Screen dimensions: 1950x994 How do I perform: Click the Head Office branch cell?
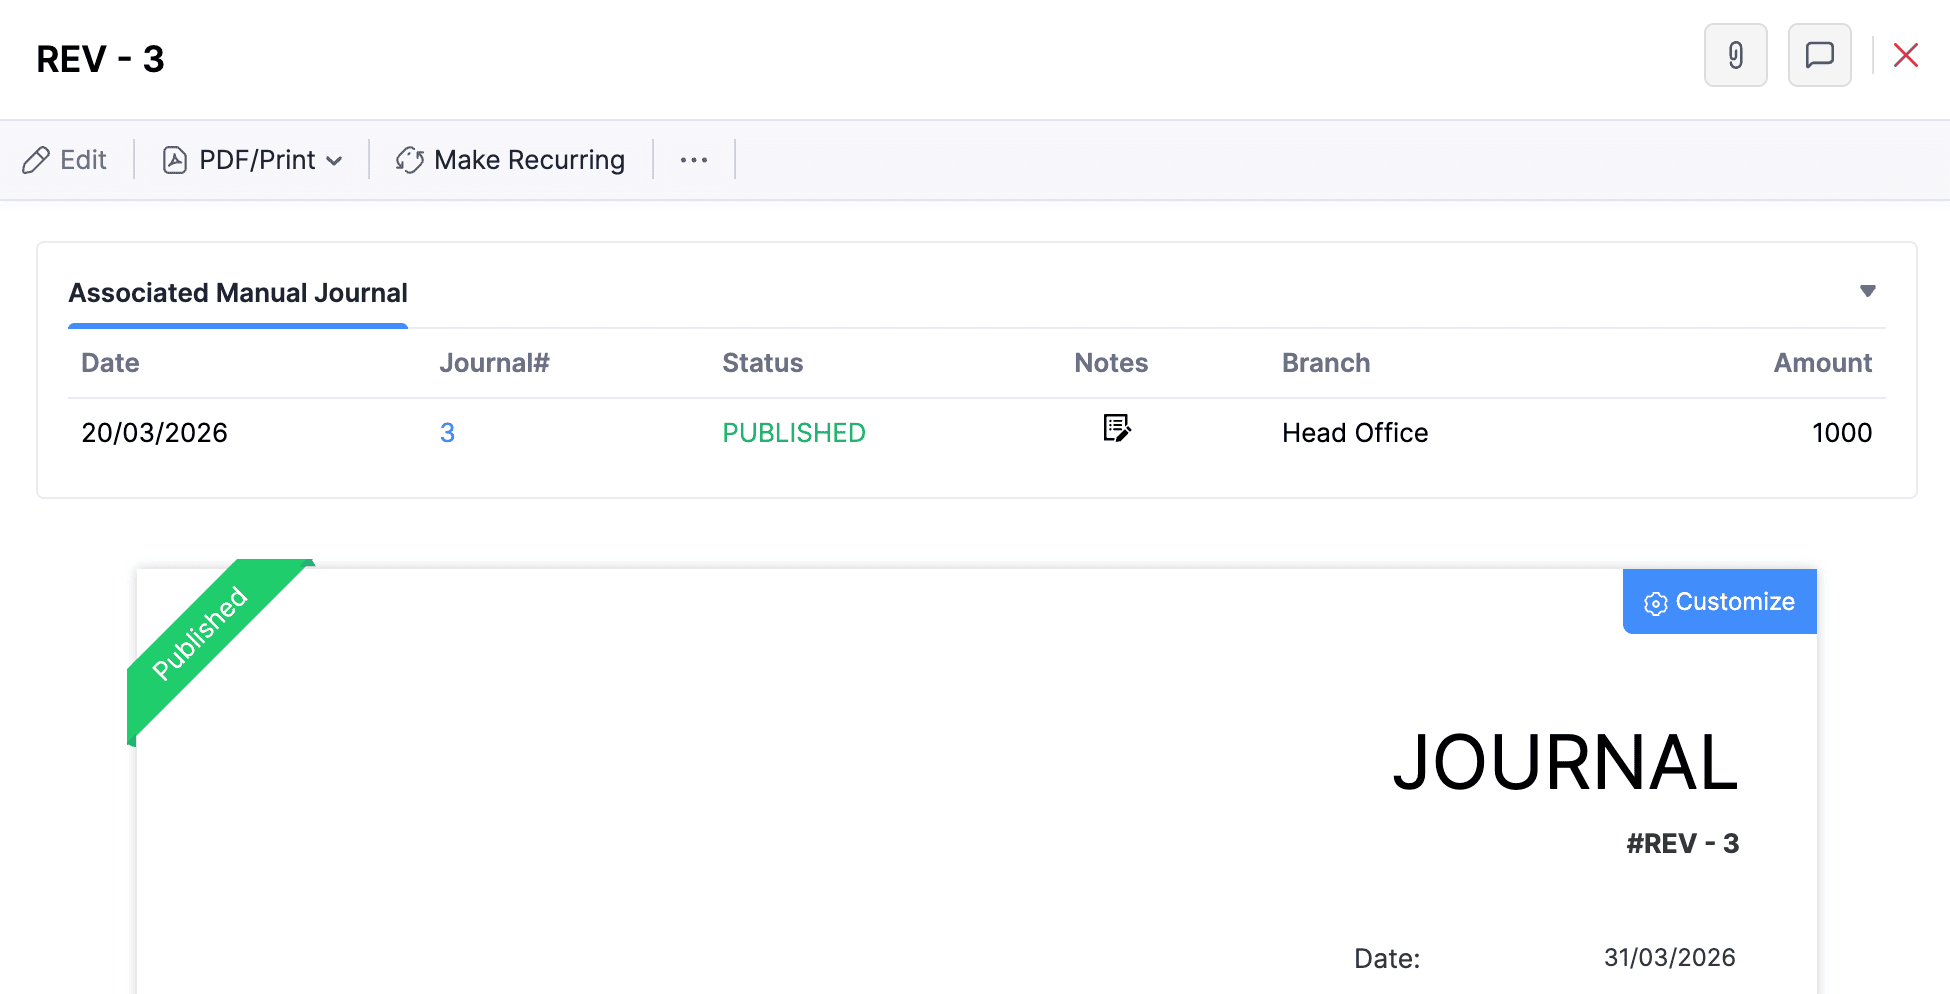1354,433
